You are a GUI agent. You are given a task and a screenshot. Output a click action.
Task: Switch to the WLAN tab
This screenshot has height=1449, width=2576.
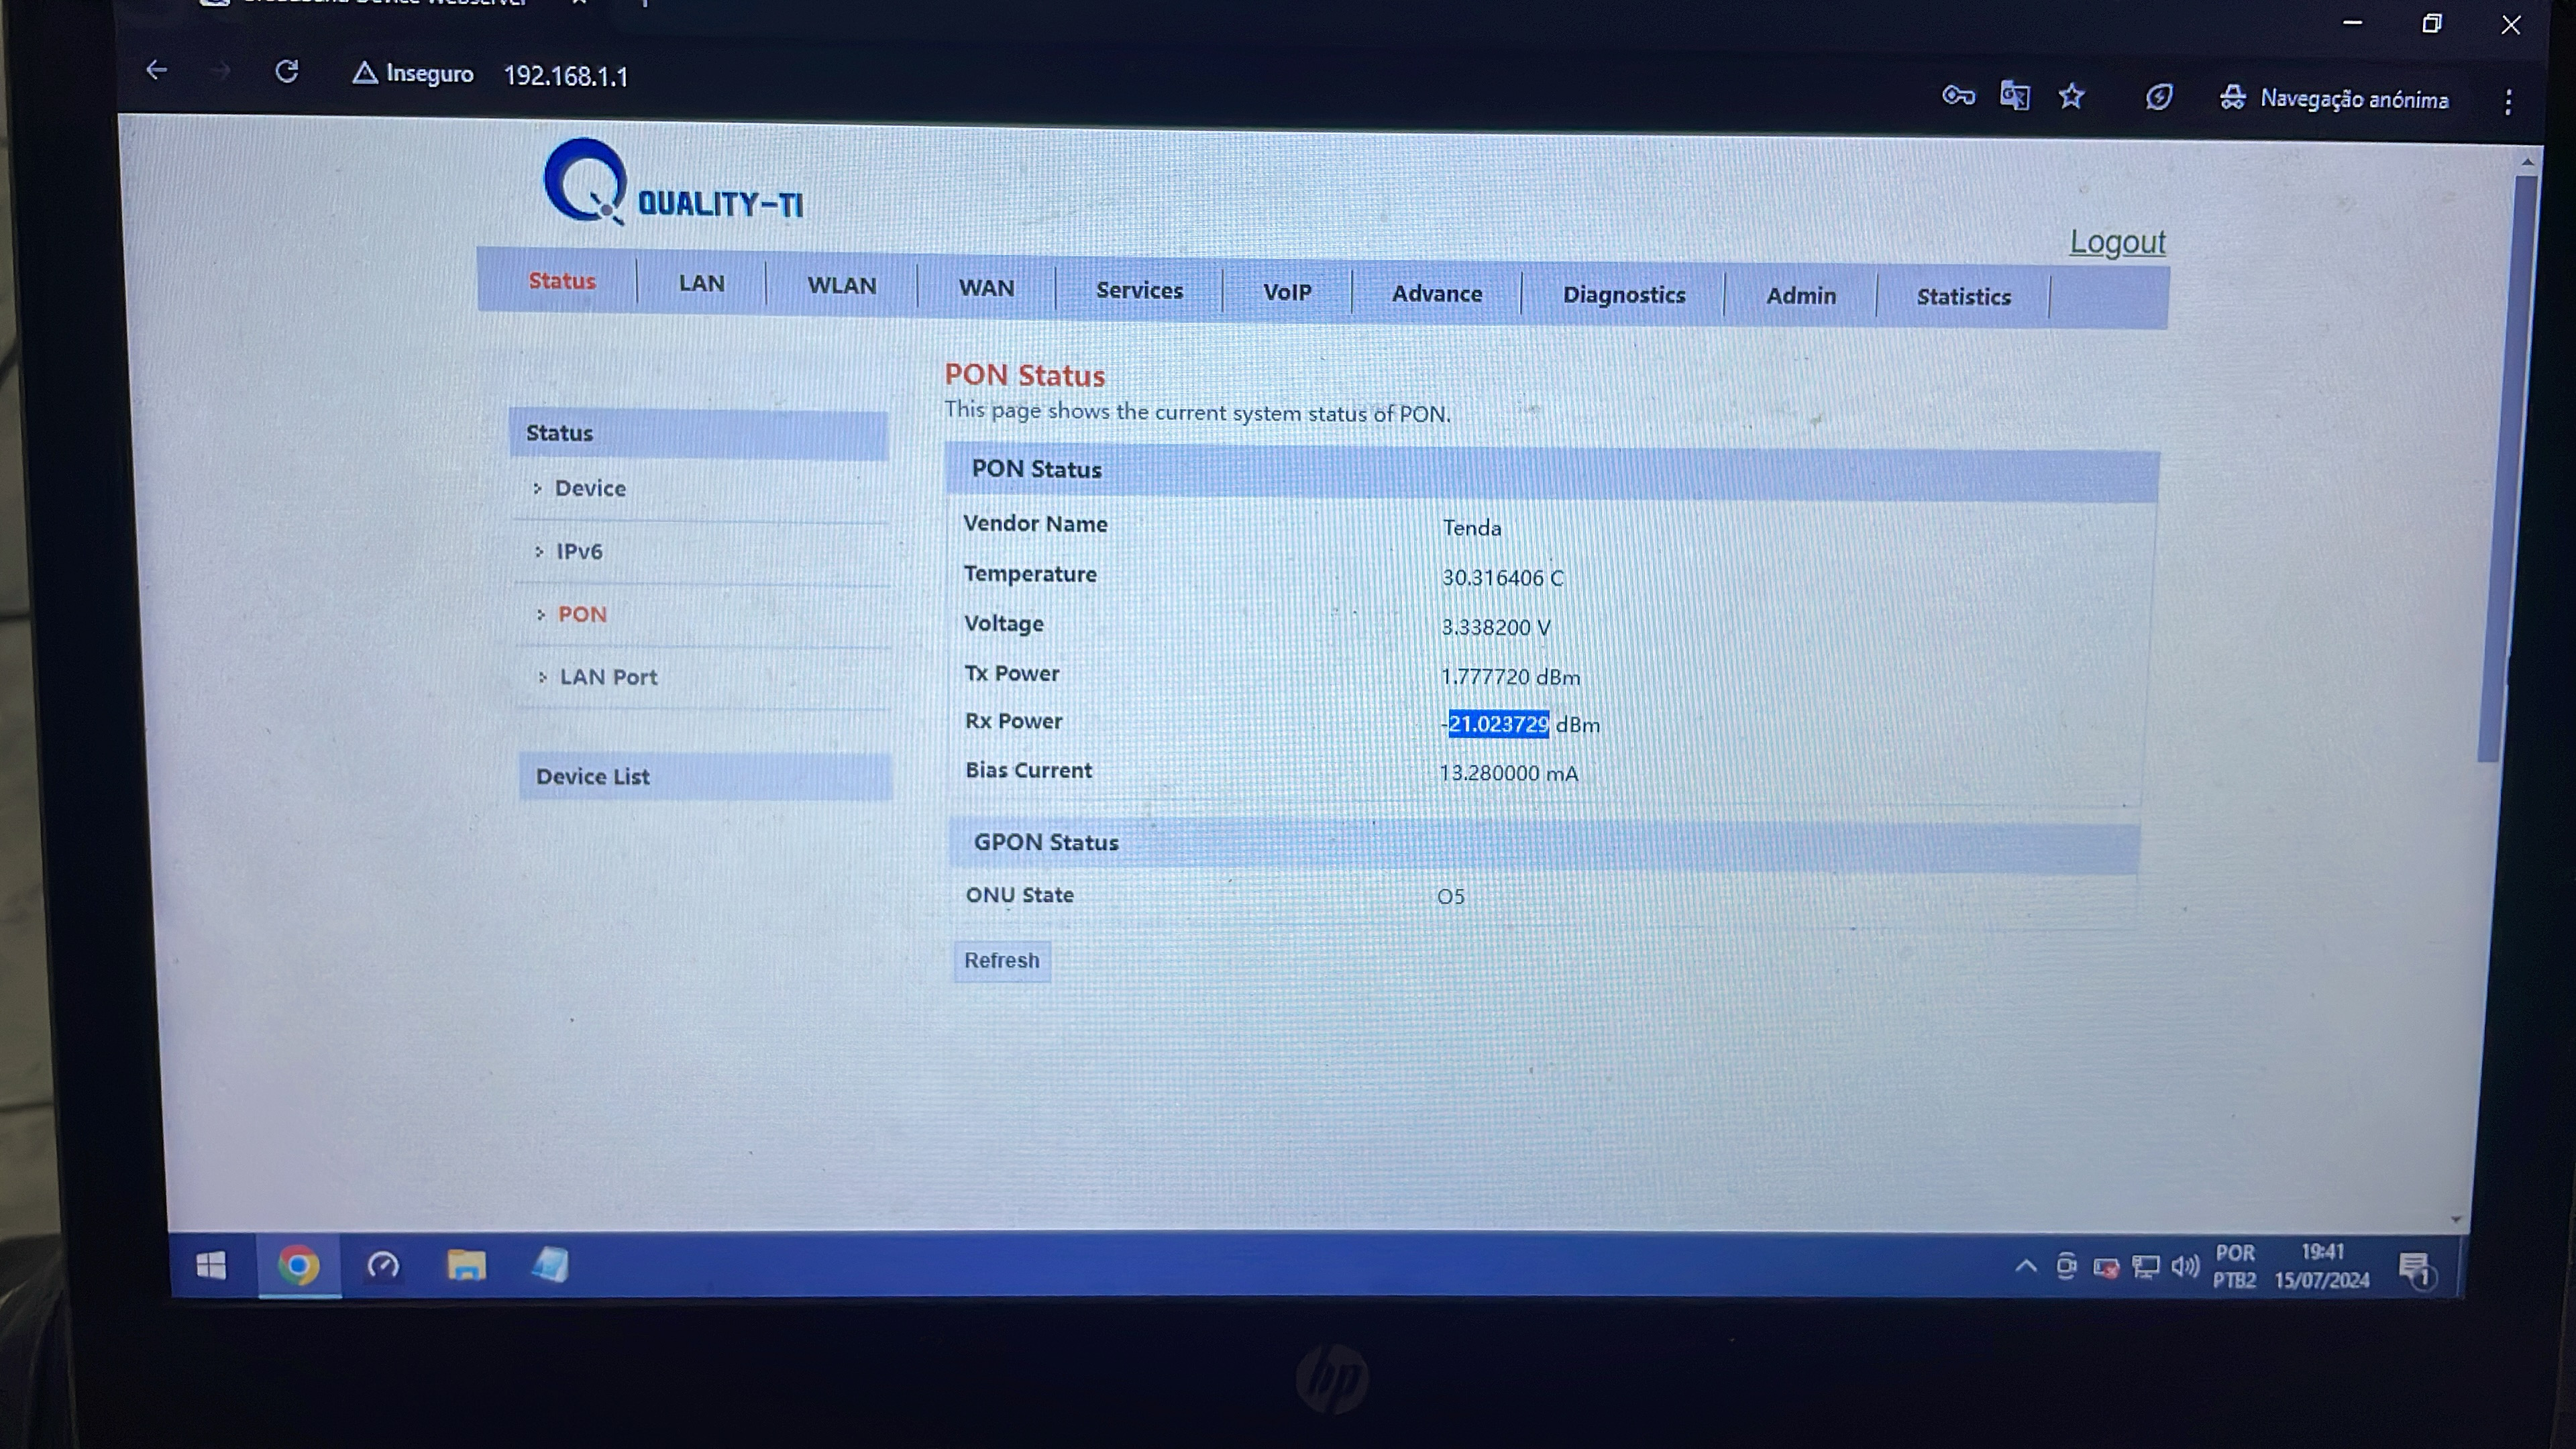(841, 285)
